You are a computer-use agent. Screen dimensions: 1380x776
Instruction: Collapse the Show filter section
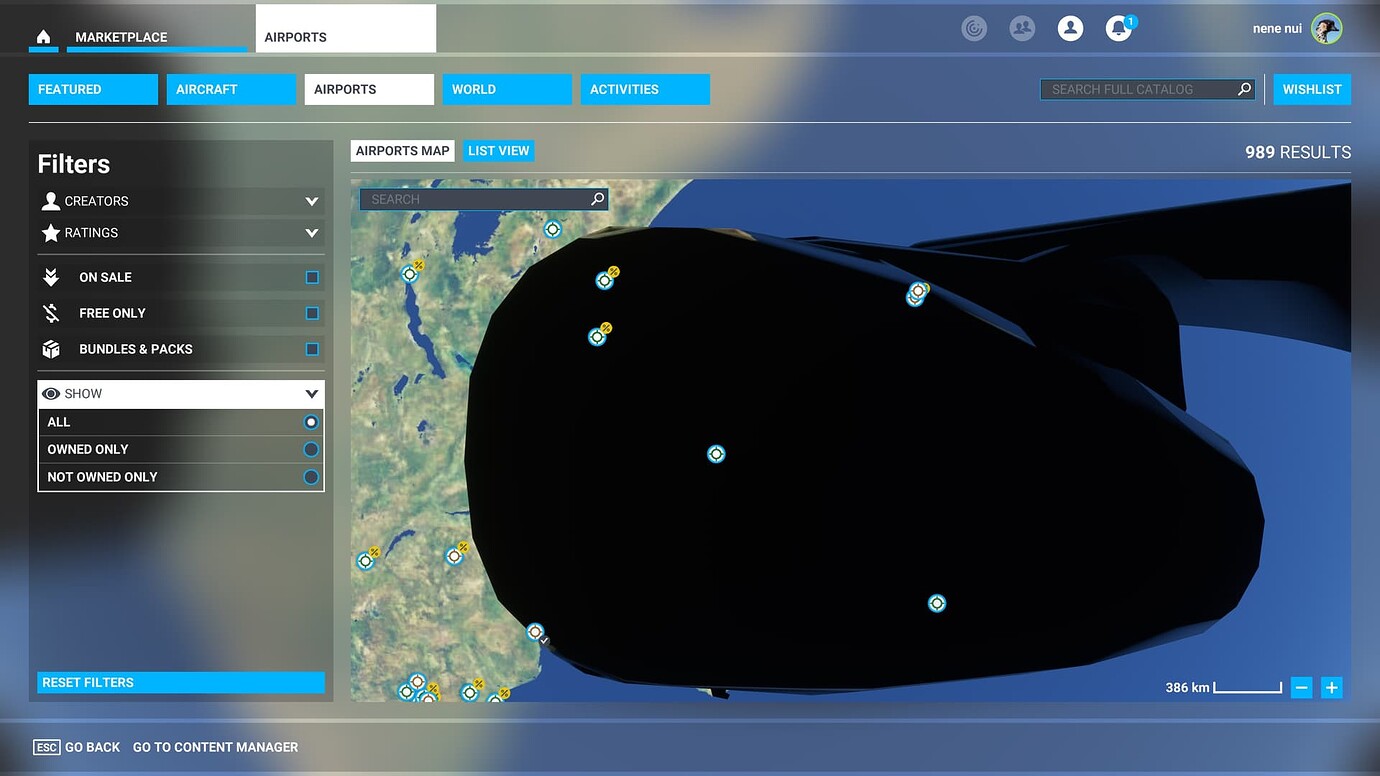pos(311,393)
